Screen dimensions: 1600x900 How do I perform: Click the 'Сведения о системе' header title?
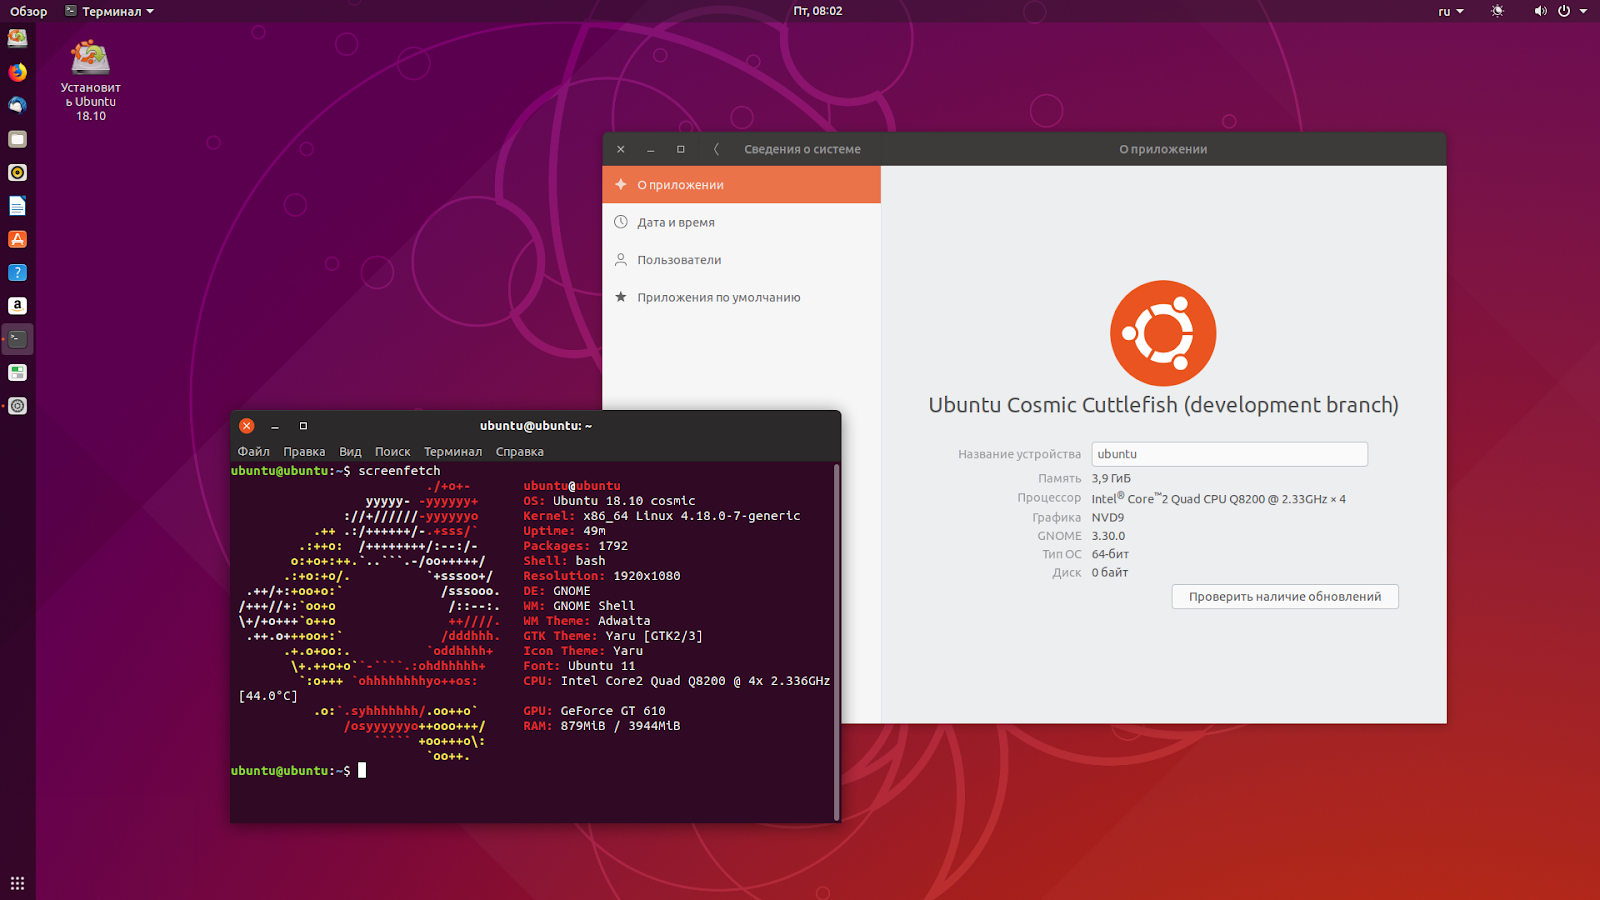(x=802, y=149)
